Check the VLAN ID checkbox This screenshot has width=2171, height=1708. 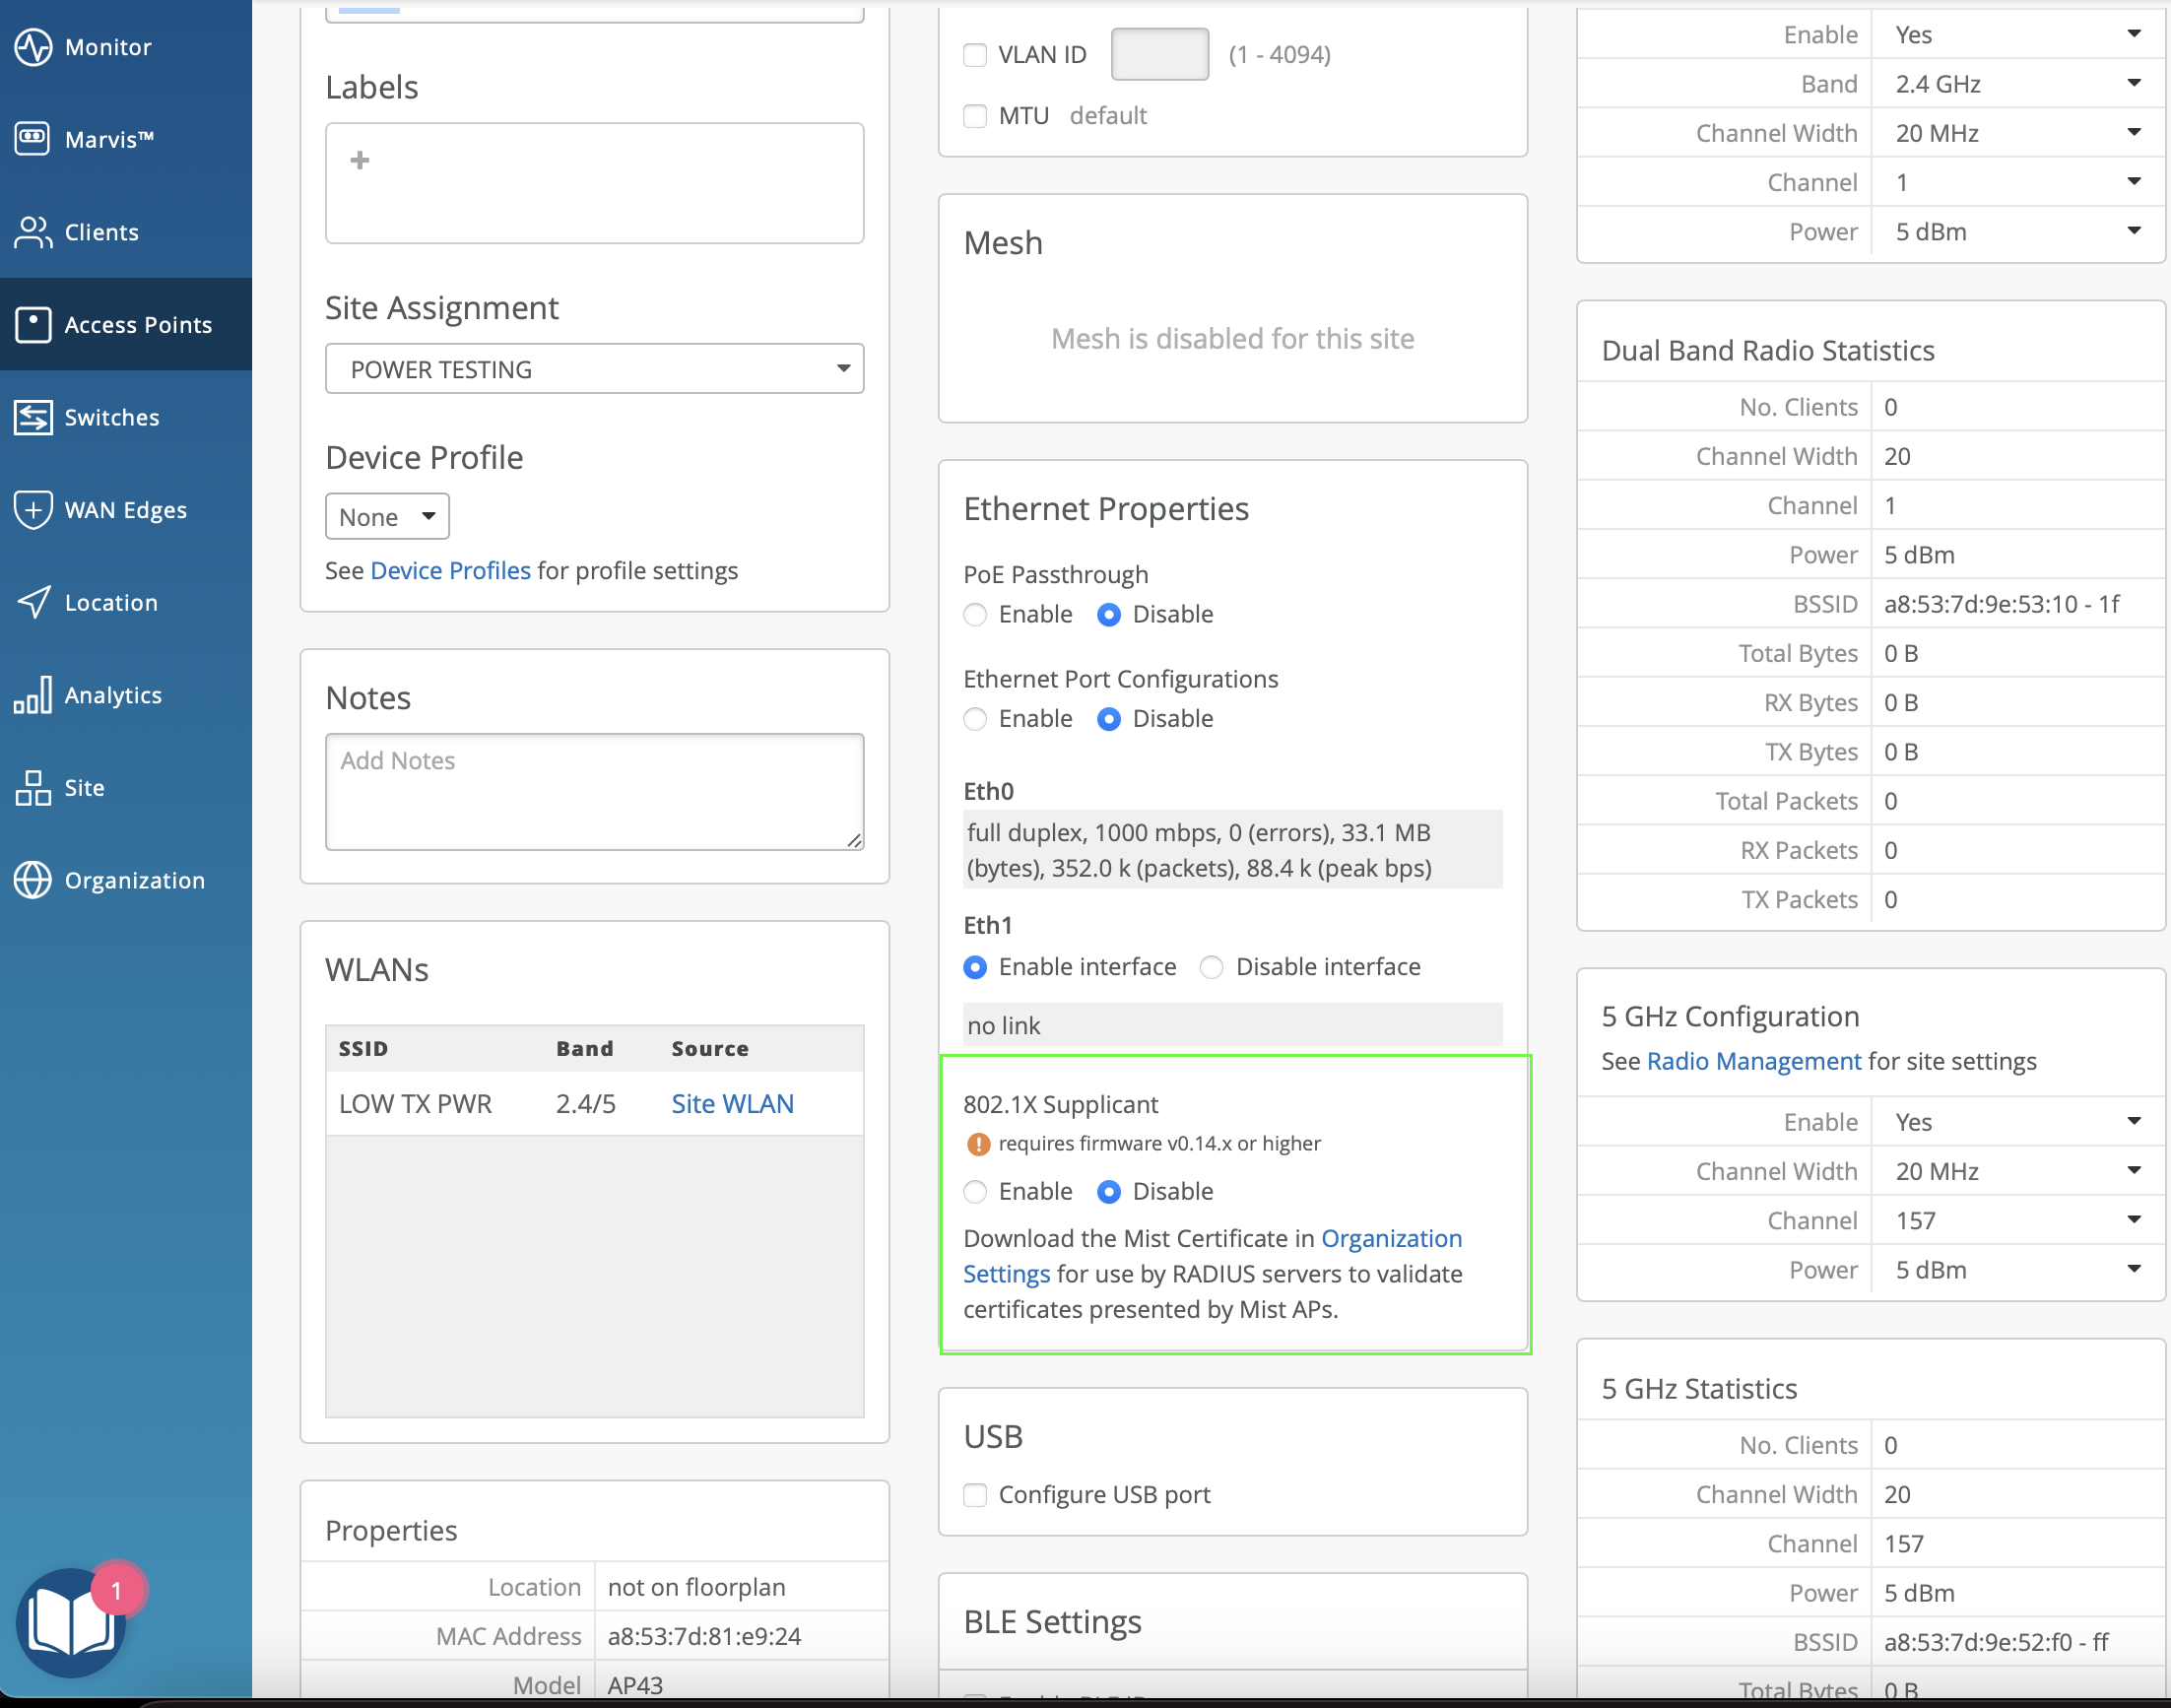[x=975, y=55]
